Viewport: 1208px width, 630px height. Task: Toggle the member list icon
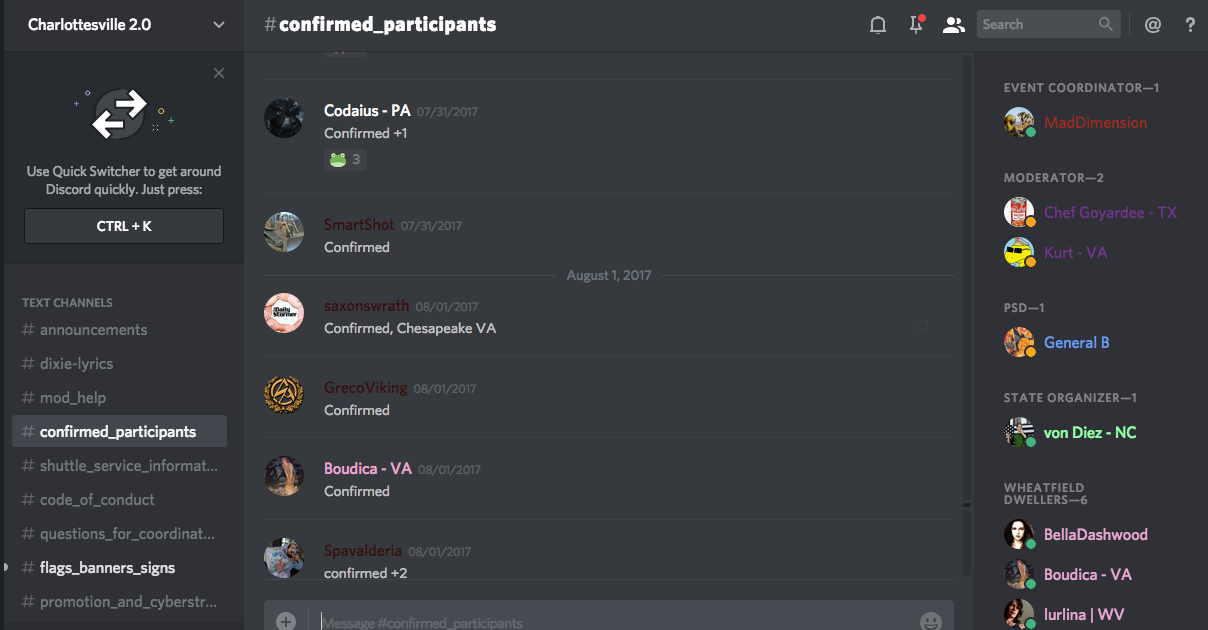(x=954, y=25)
